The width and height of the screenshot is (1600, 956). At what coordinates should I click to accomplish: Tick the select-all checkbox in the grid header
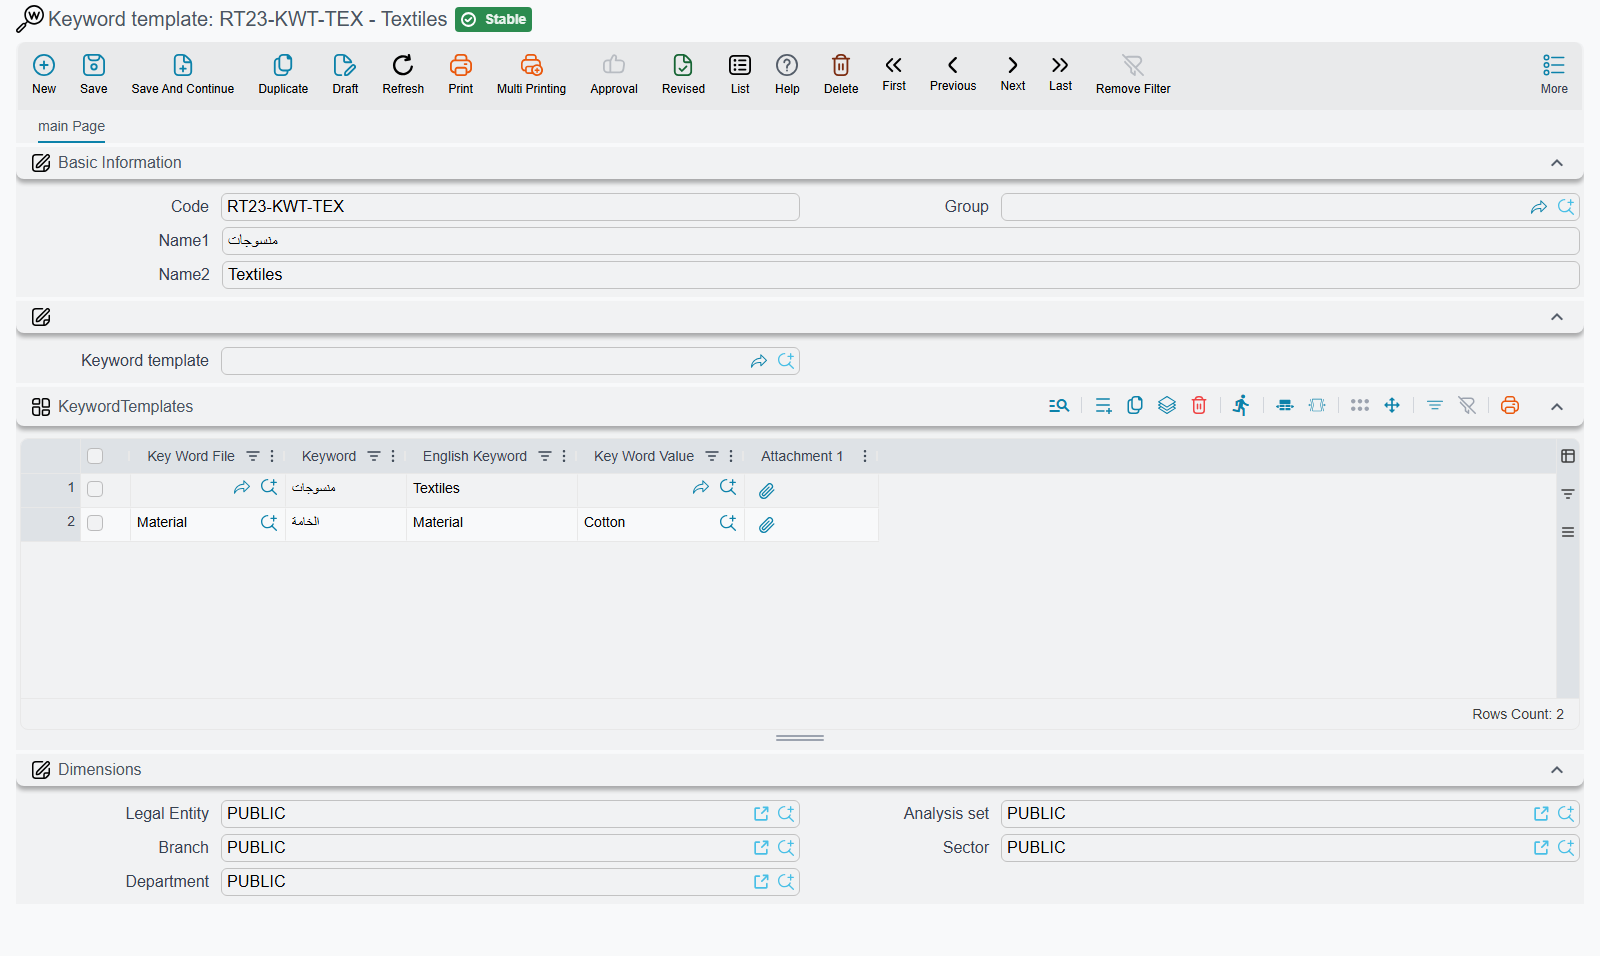tap(95, 456)
